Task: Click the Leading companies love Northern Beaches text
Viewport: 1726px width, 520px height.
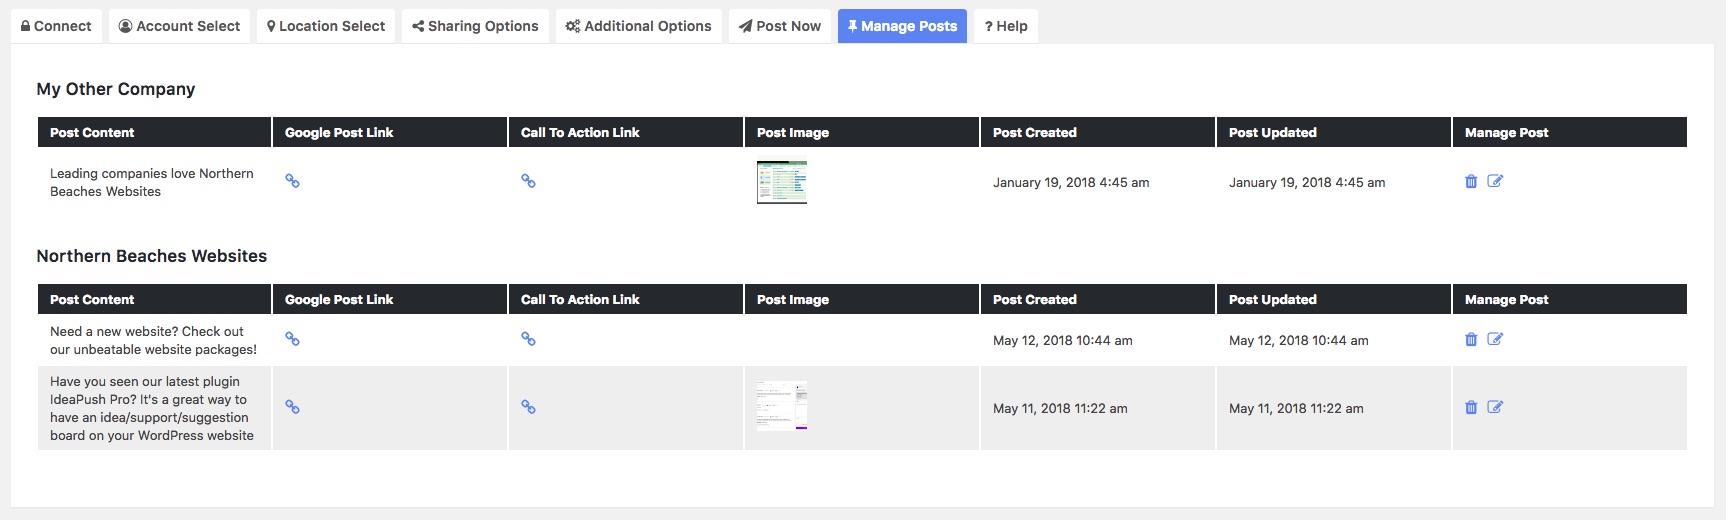Action: point(152,182)
